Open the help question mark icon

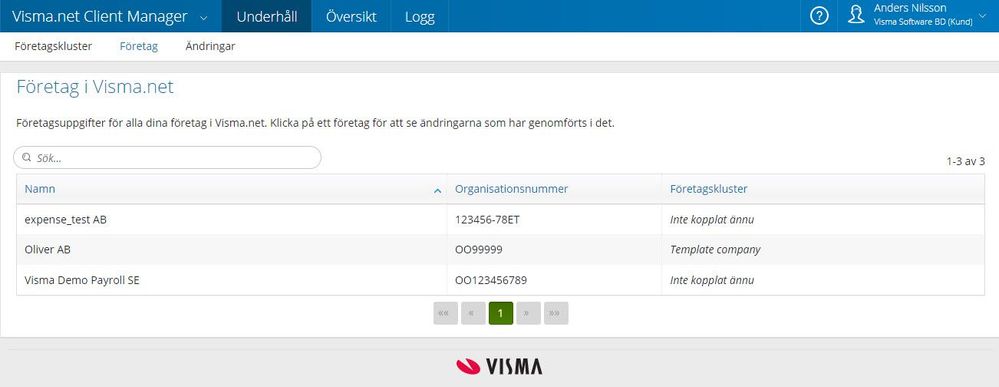coord(819,16)
